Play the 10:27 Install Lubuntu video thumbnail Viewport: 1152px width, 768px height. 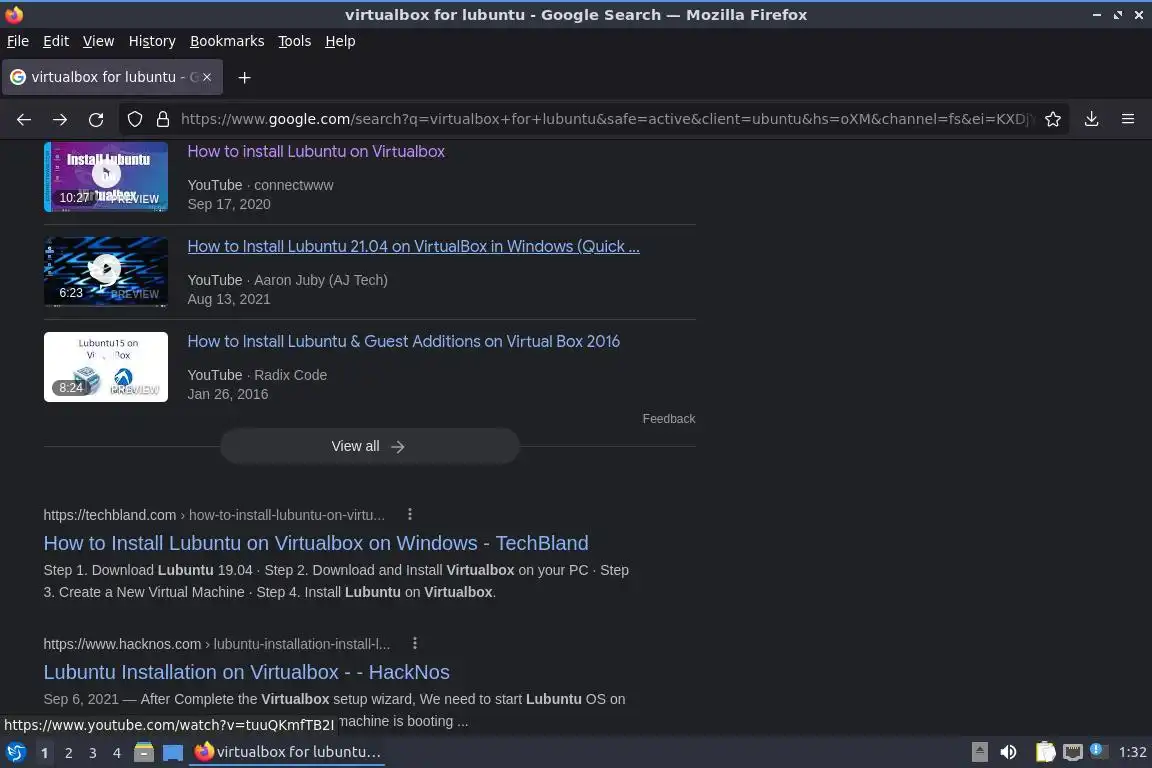point(106,177)
